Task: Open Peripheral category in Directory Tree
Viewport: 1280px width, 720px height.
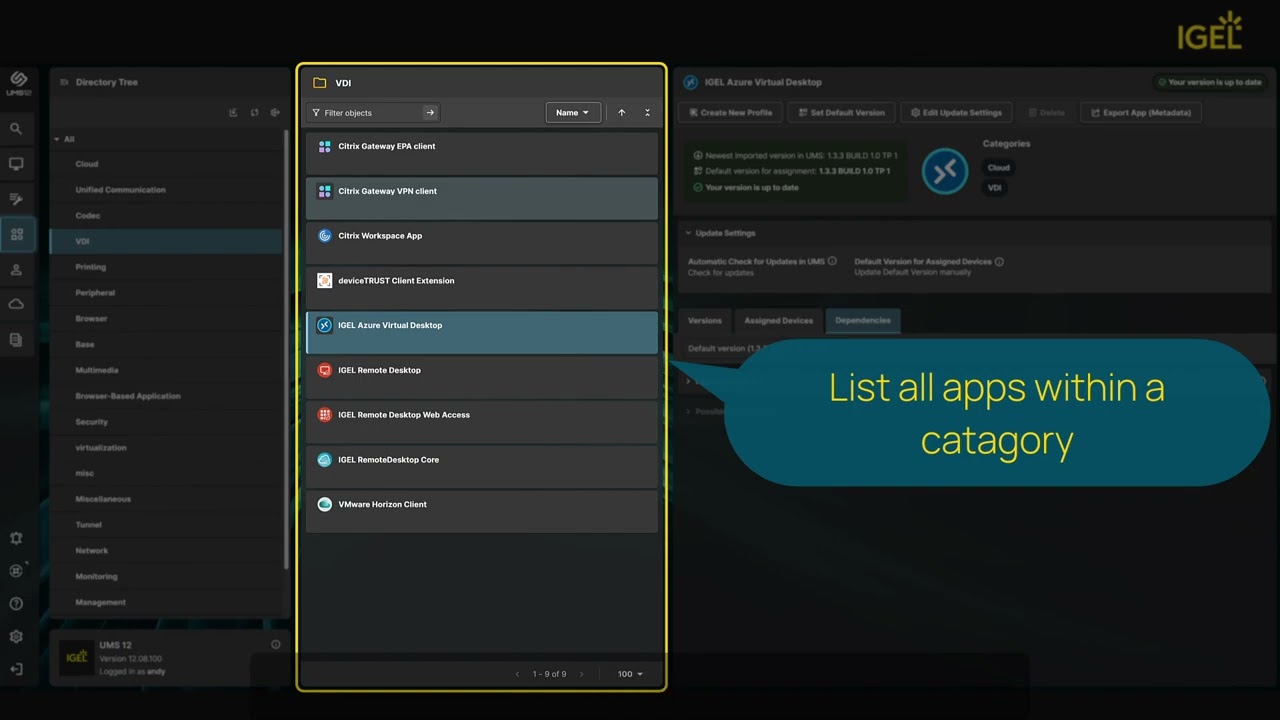Action: coord(167,293)
